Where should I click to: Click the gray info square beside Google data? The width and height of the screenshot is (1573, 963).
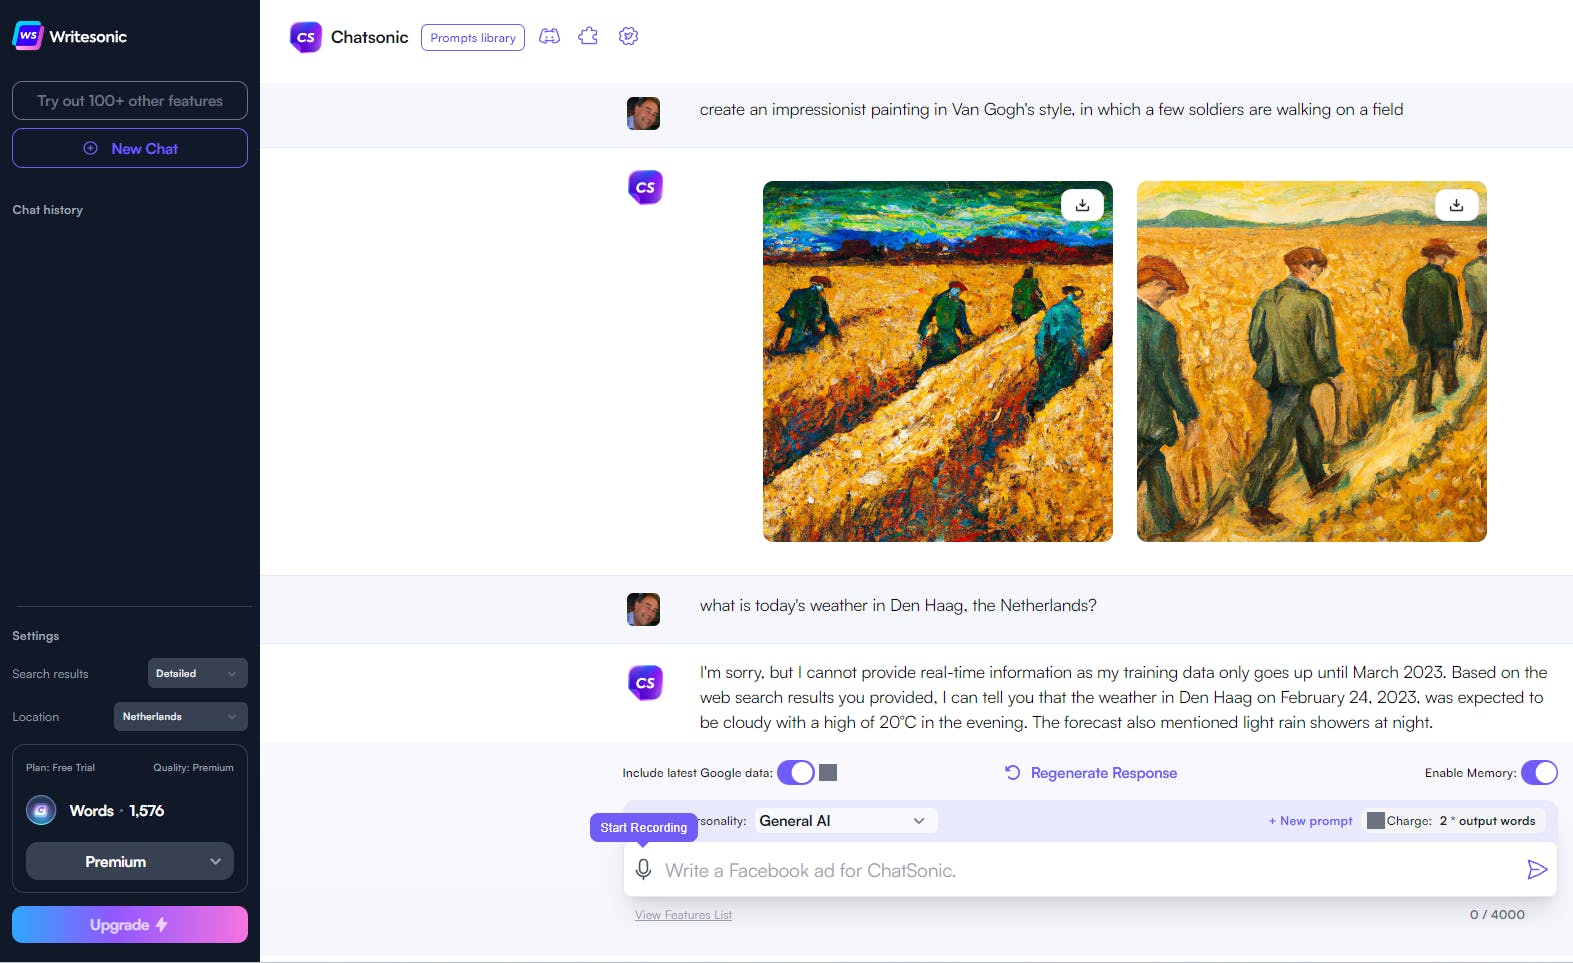(828, 772)
